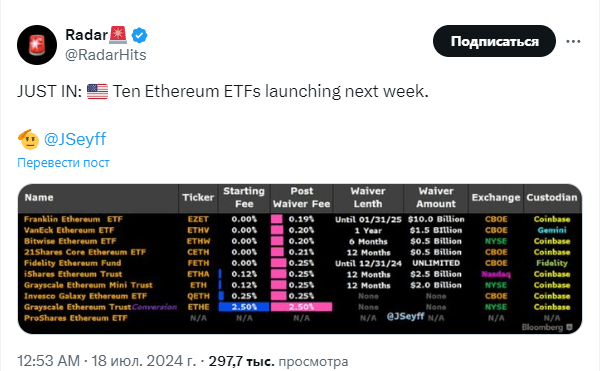The image size is (601, 371).
Task: Click the Custodian column header
Action: pyautogui.click(x=552, y=197)
